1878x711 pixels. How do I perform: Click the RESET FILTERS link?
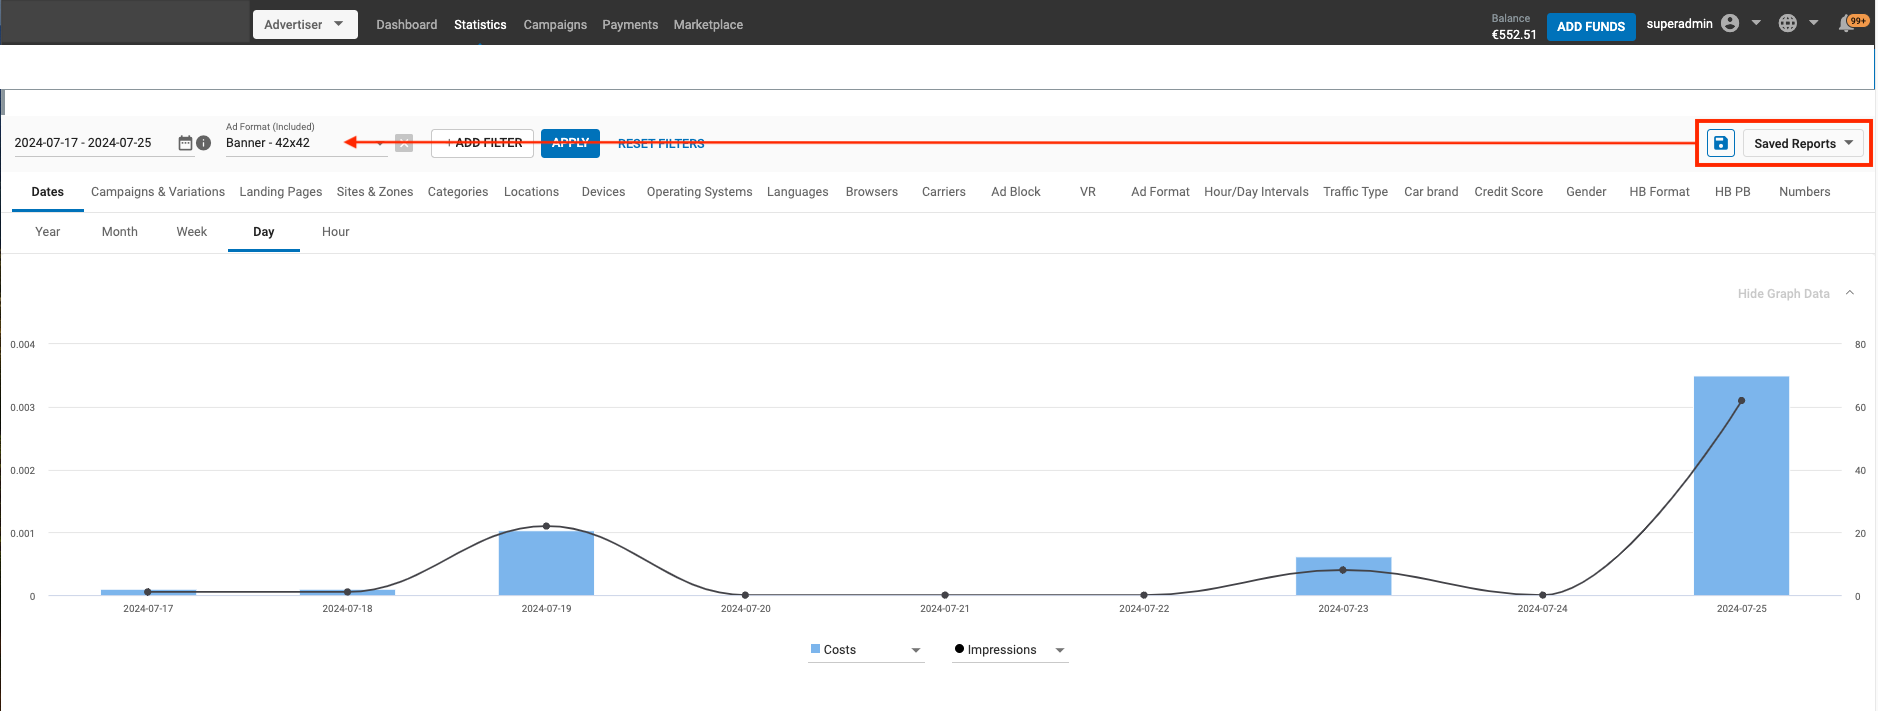point(661,144)
